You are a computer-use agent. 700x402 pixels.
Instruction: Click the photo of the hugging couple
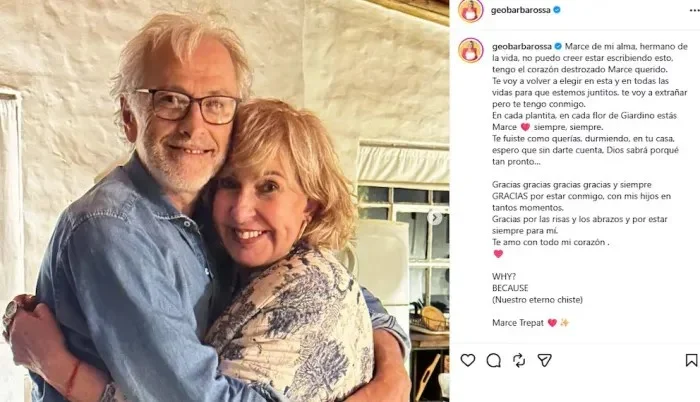tap(225, 201)
